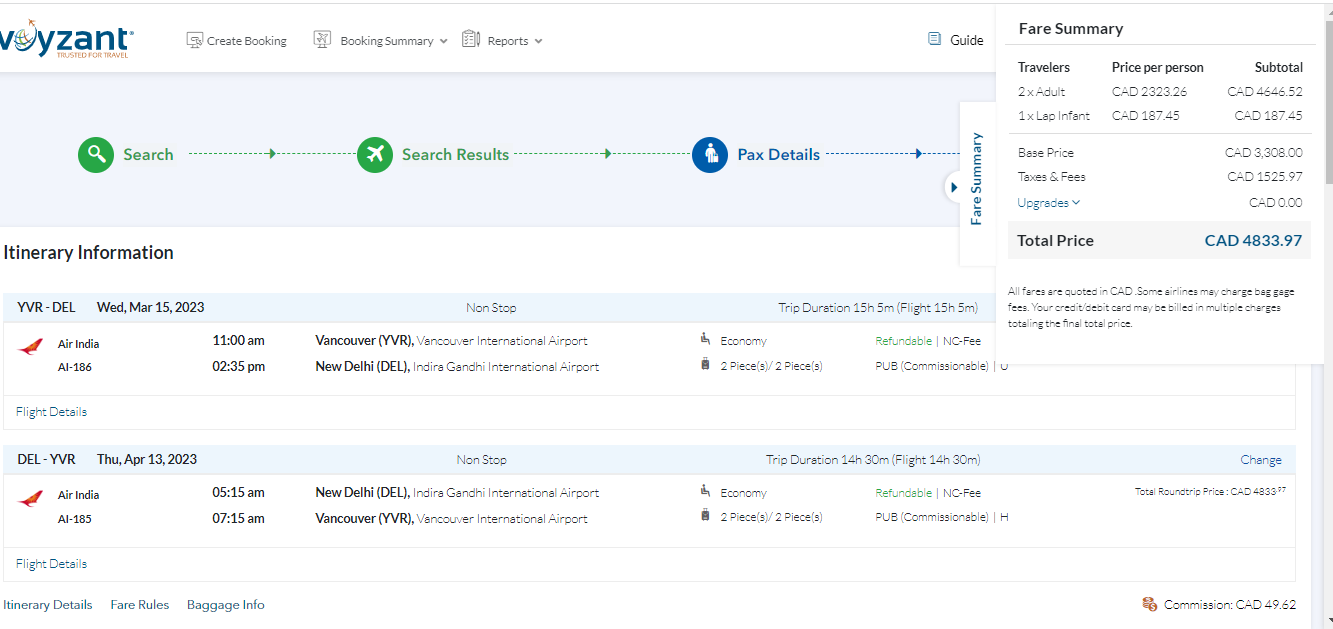1333x629 pixels.
Task: Click the Guide book icon
Action: (935, 39)
